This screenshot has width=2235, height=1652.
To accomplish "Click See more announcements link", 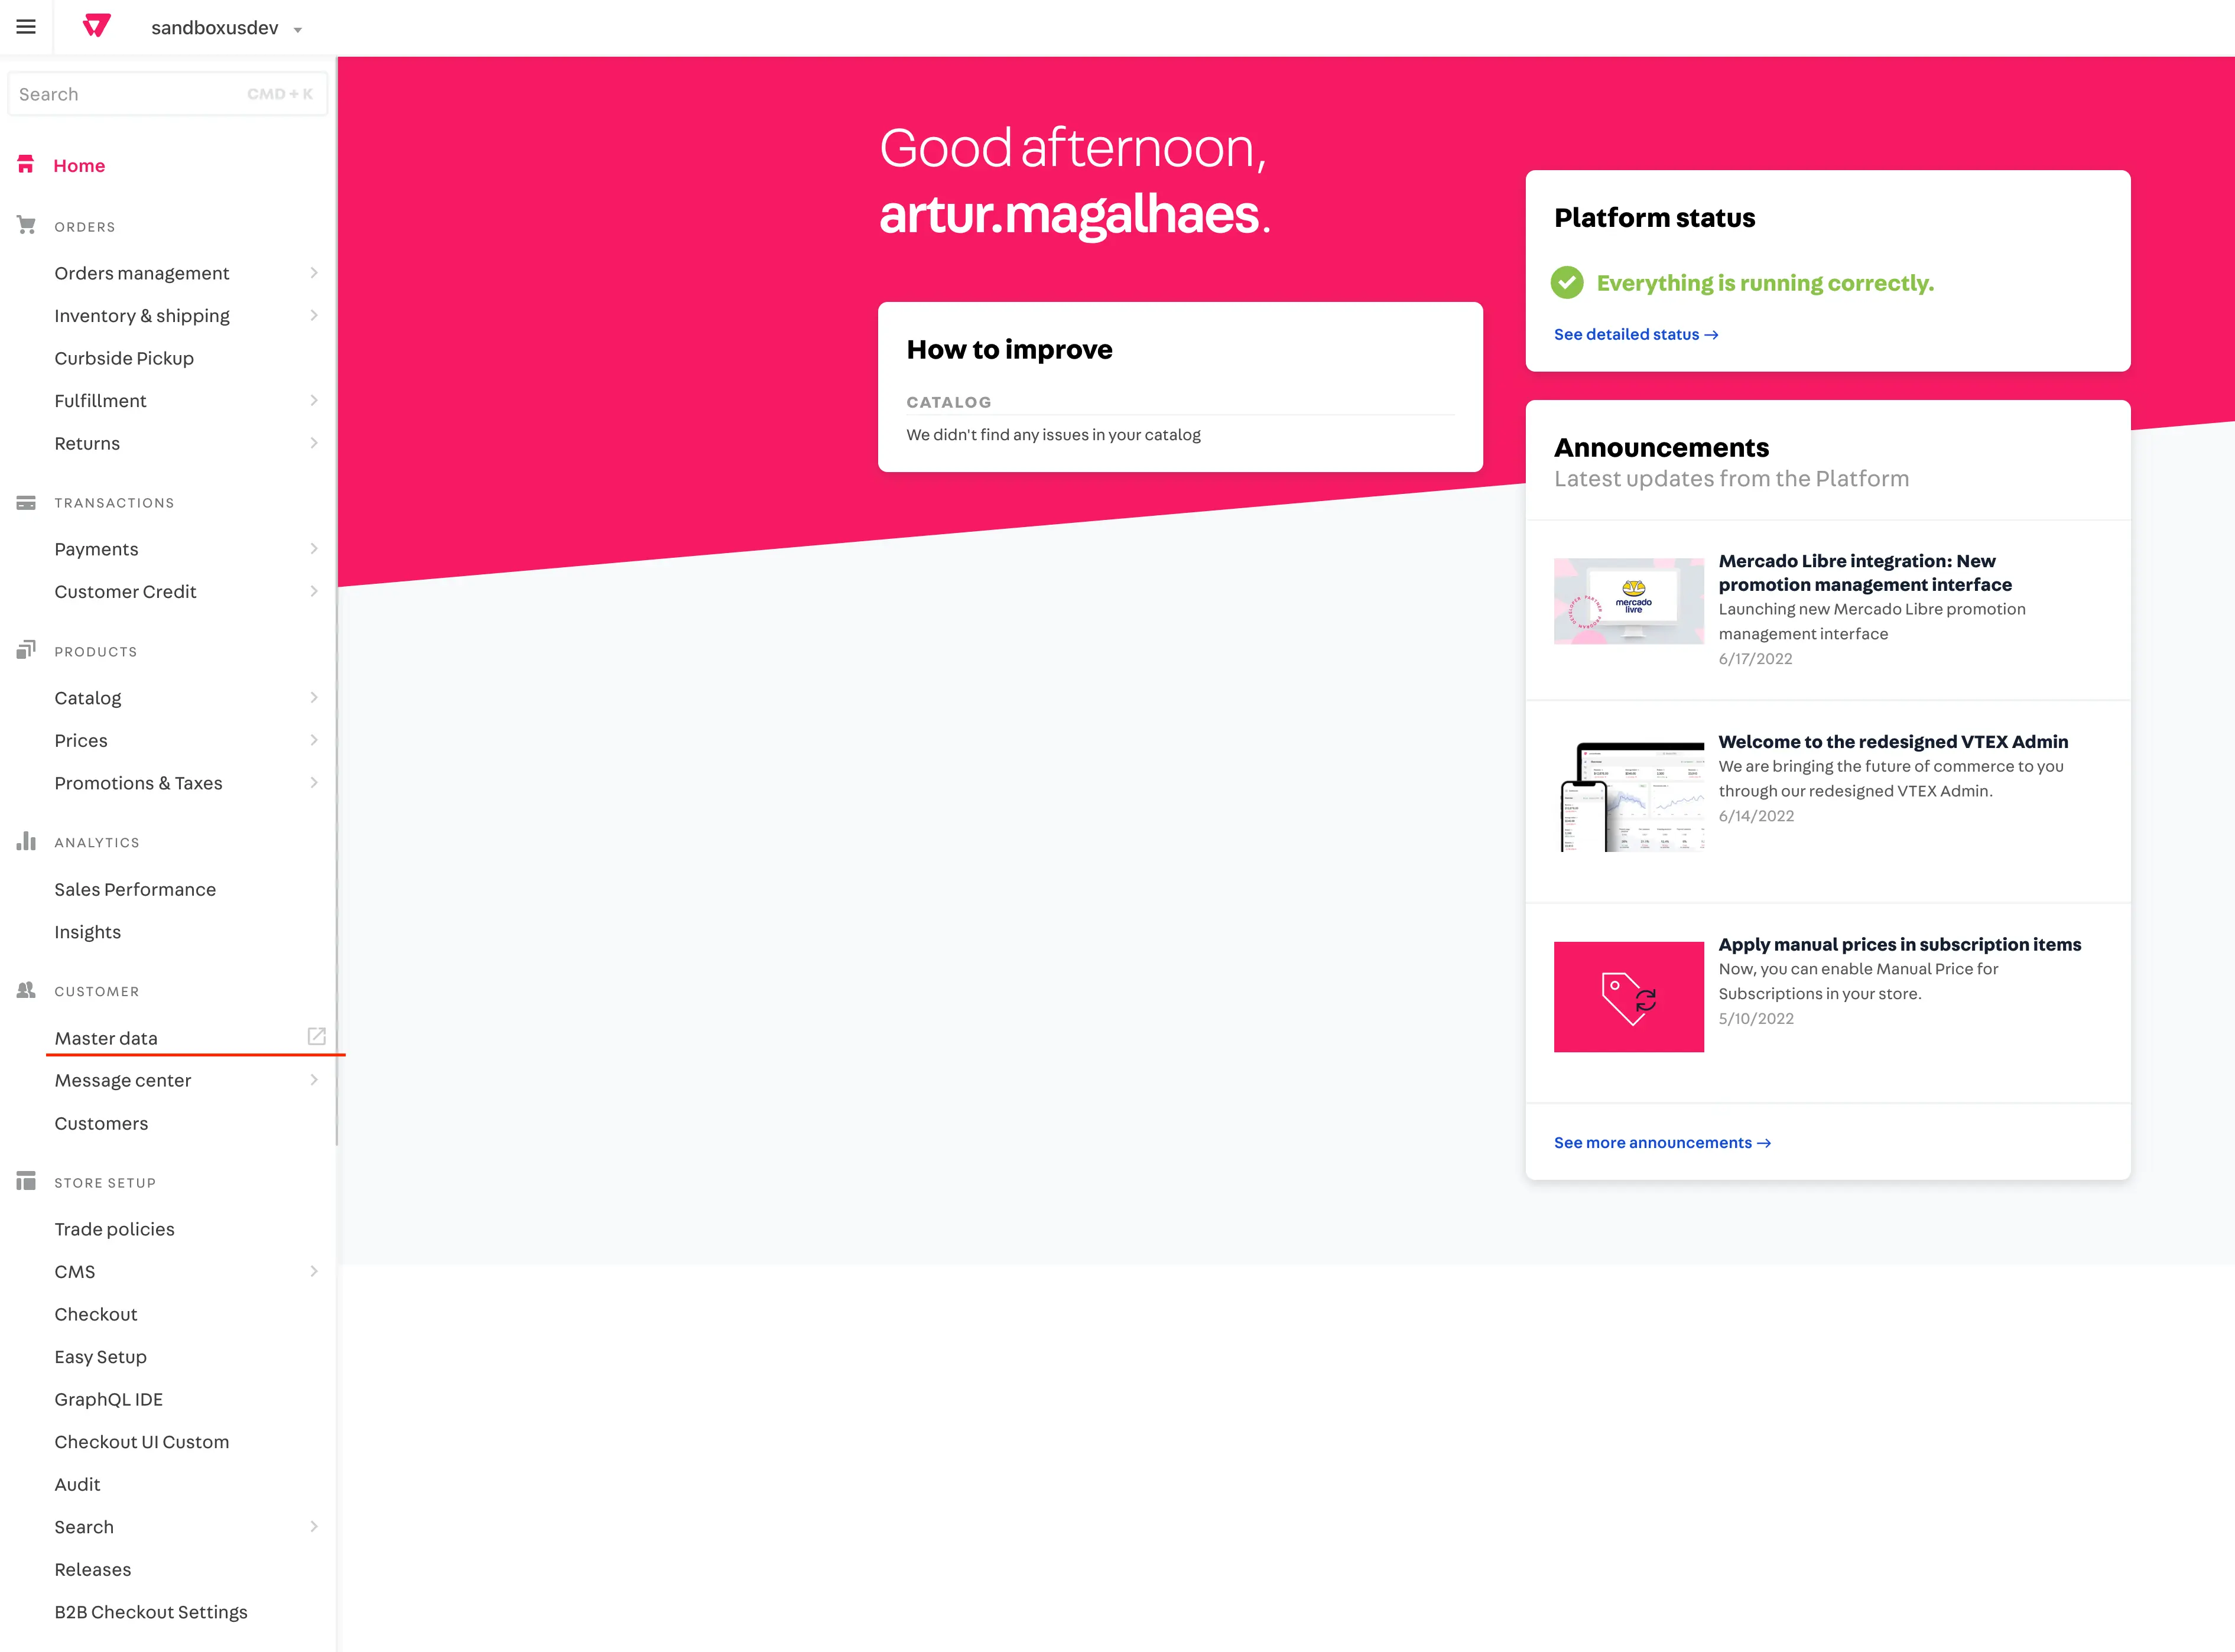I will click(x=1661, y=1142).
